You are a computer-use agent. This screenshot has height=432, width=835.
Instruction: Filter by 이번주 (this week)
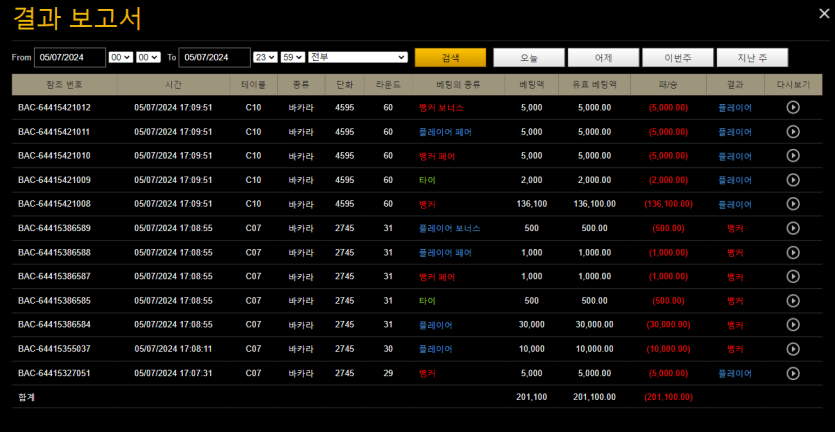tap(678, 58)
